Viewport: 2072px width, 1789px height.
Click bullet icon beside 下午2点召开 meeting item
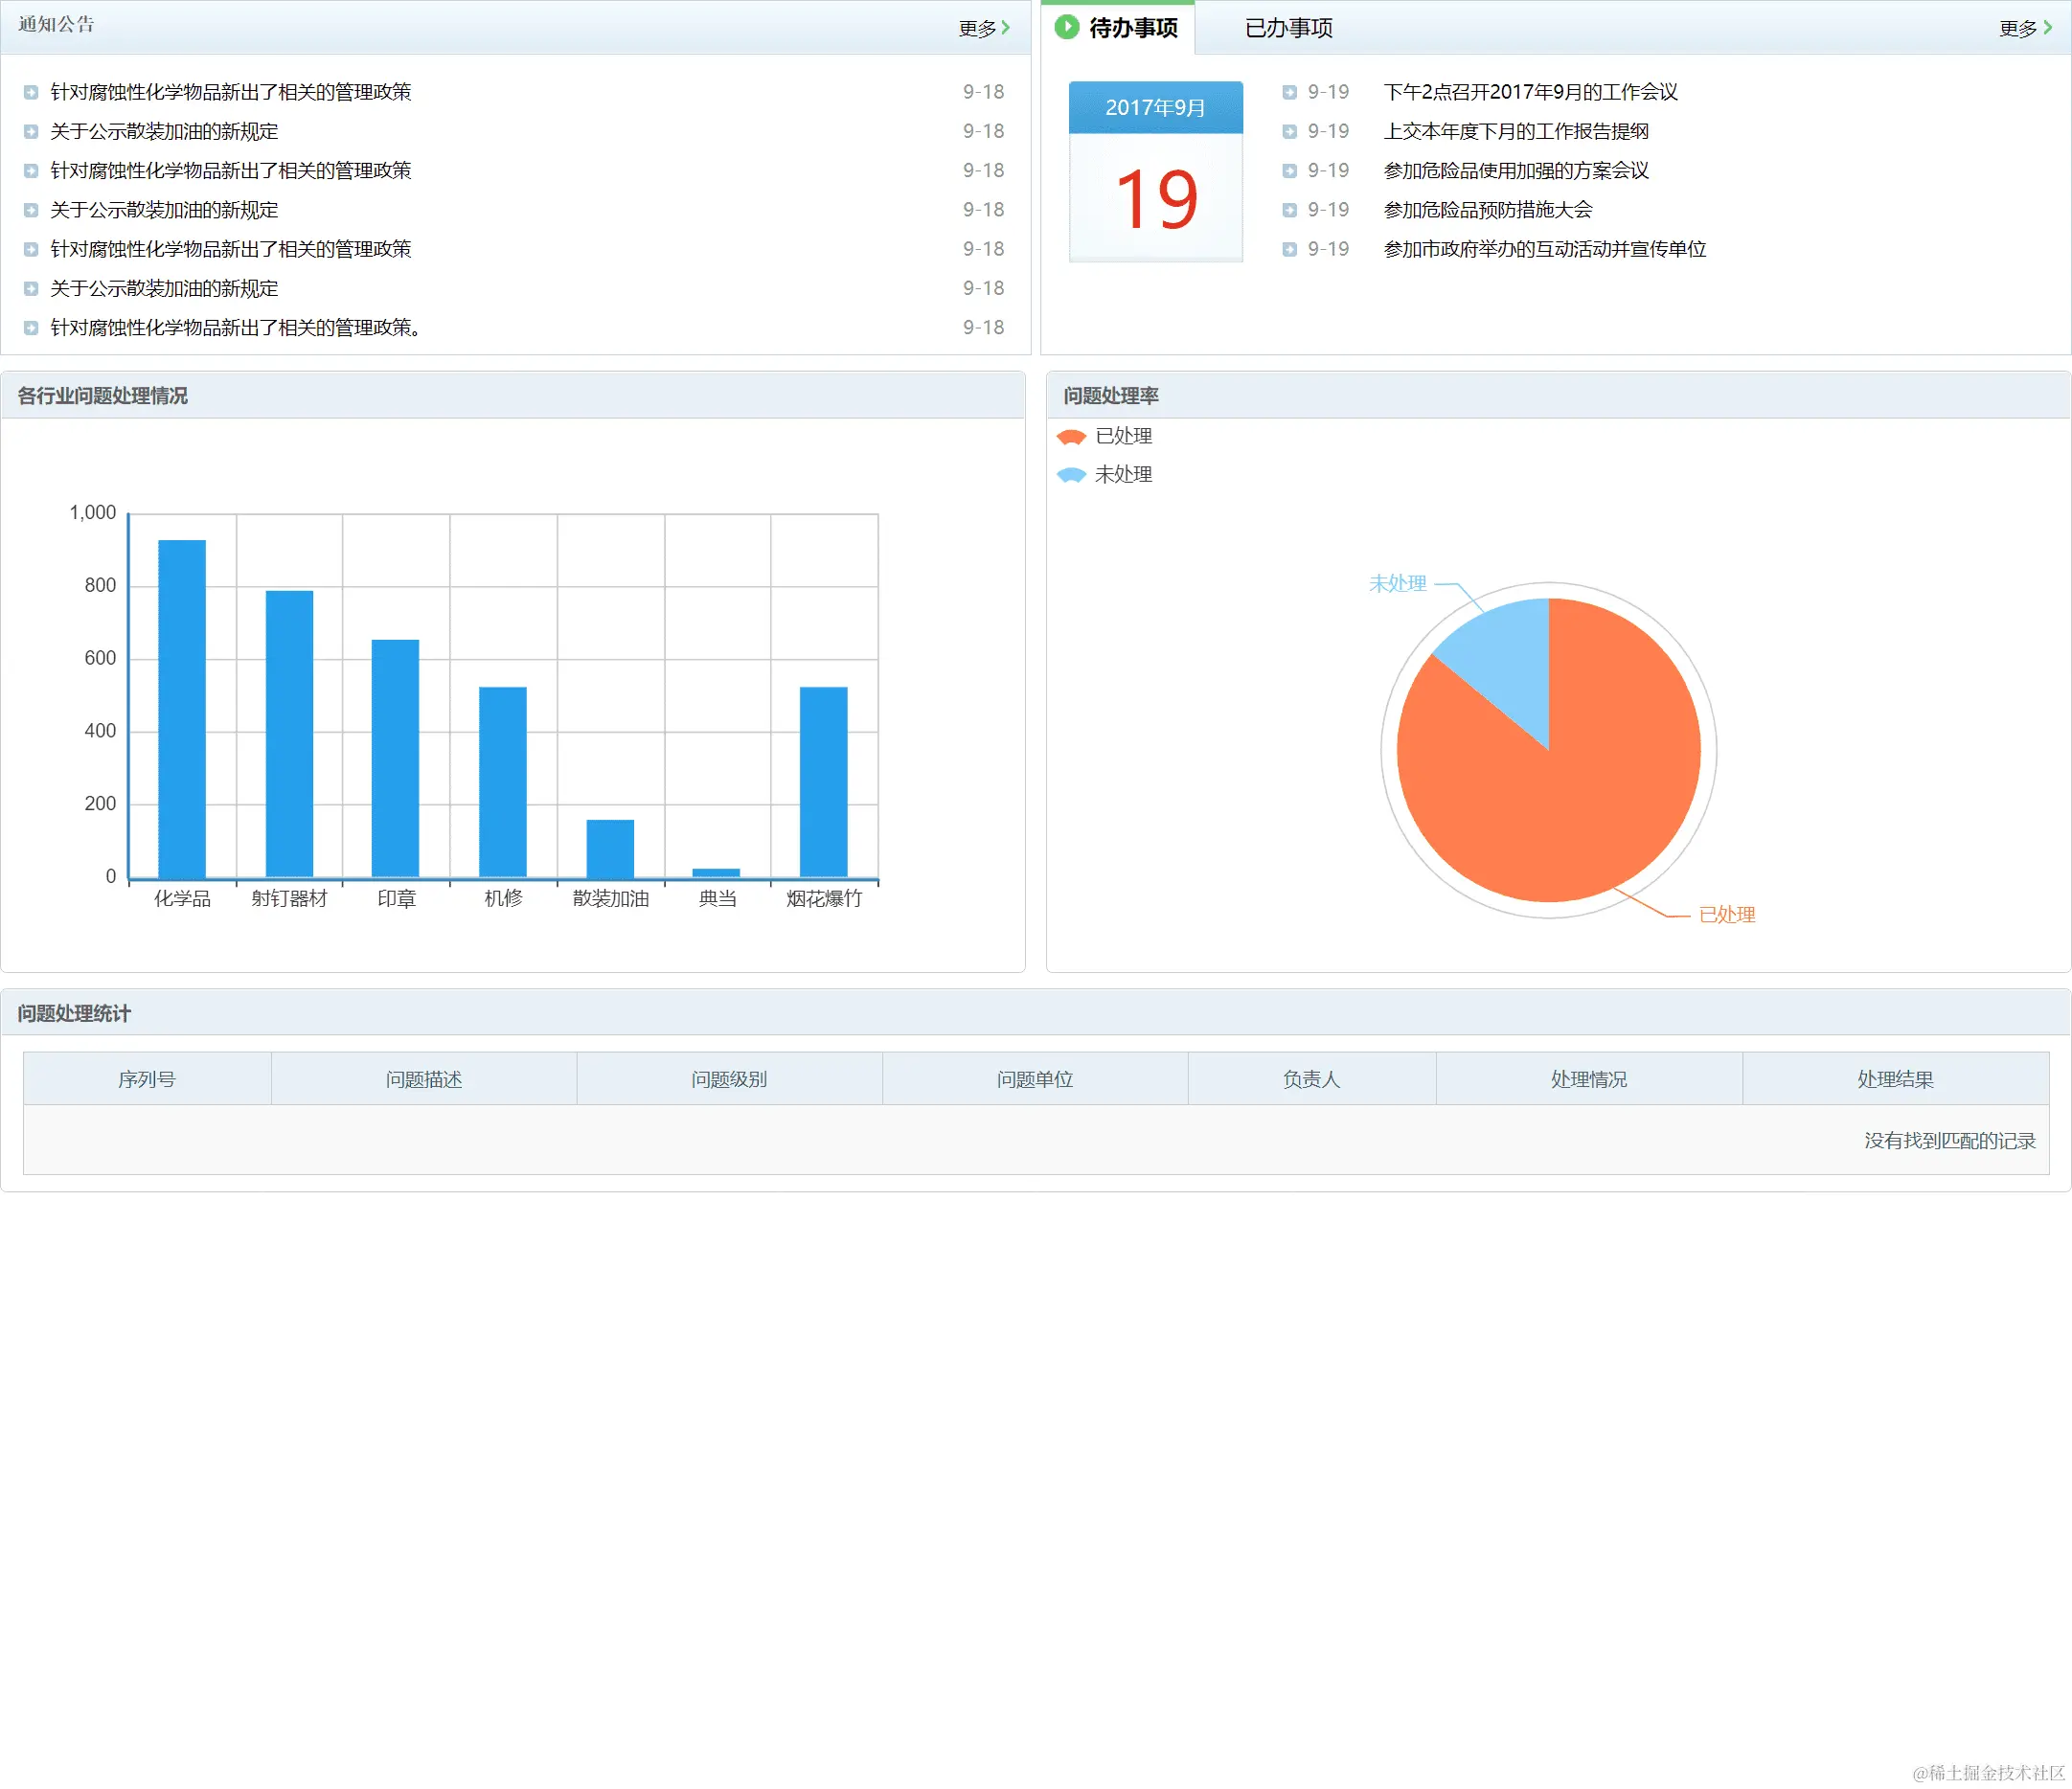(1289, 92)
